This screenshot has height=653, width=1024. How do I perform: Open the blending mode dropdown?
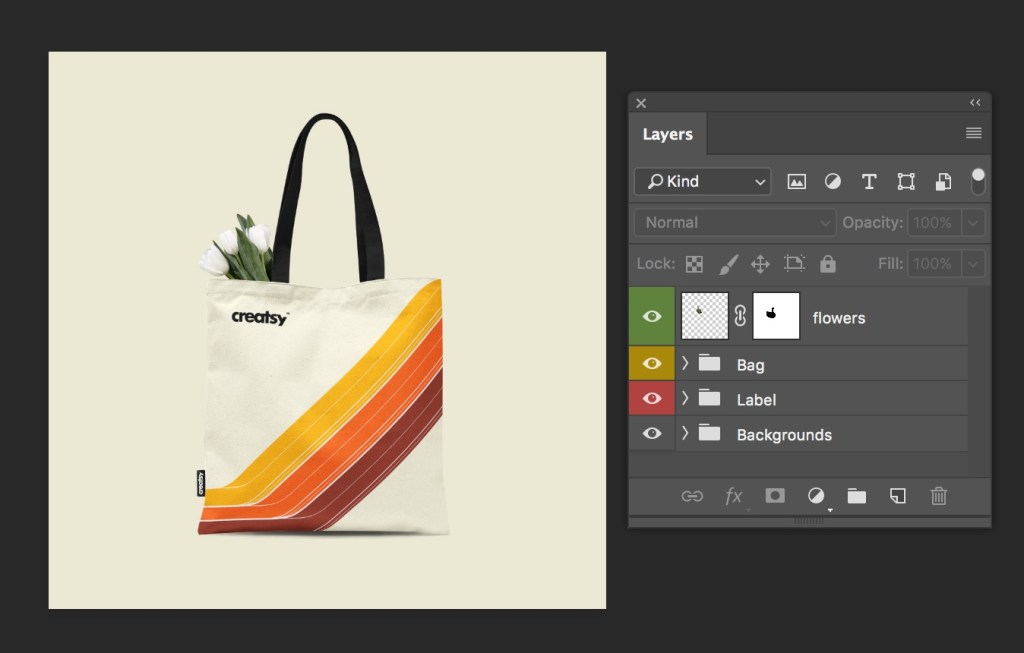click(x=733, y=222)
